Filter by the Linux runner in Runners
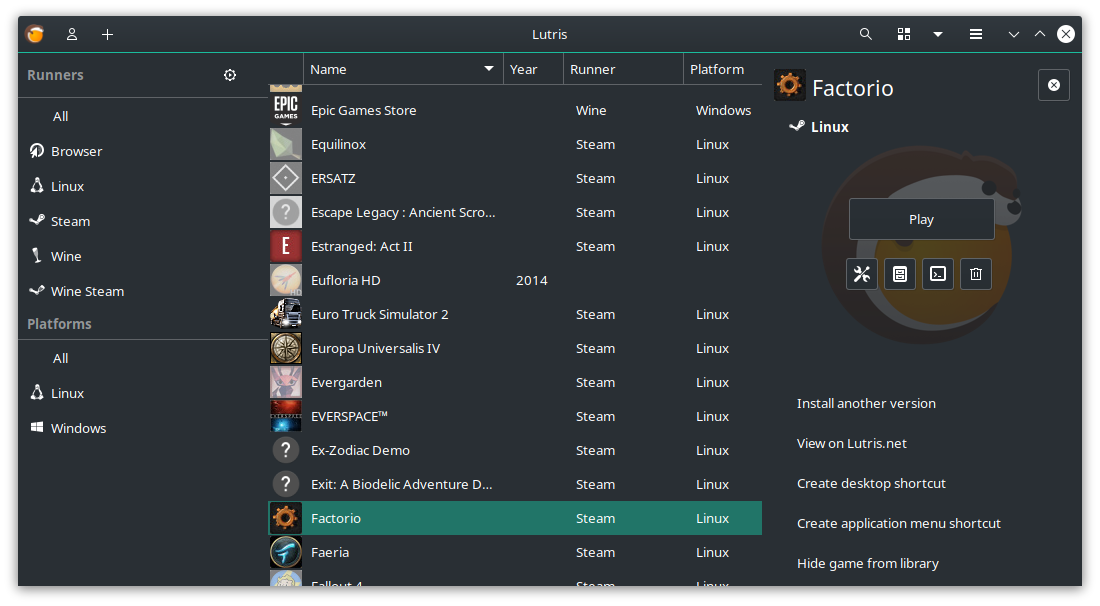Viewport: 1100px width, 606px height. point(67,187)
